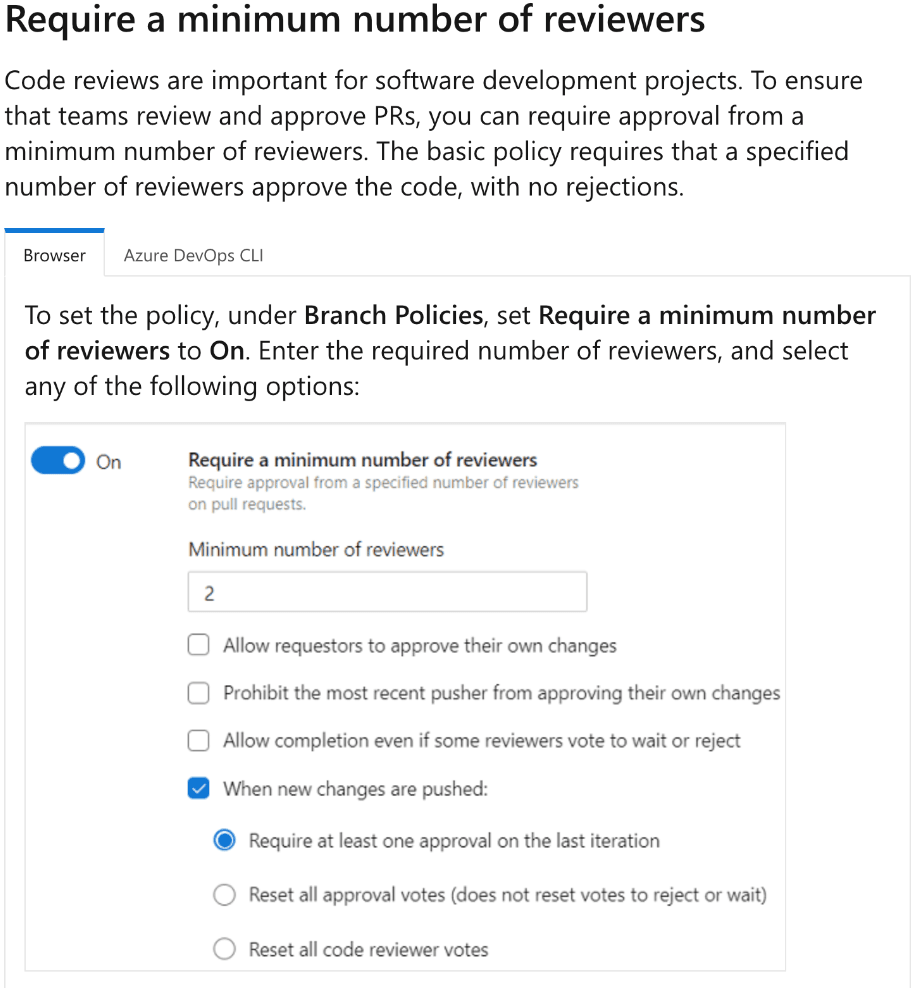Choose the Reset all approval votes radio option
This screenshot has width=913, height=988.
click(x=224, y=895)
